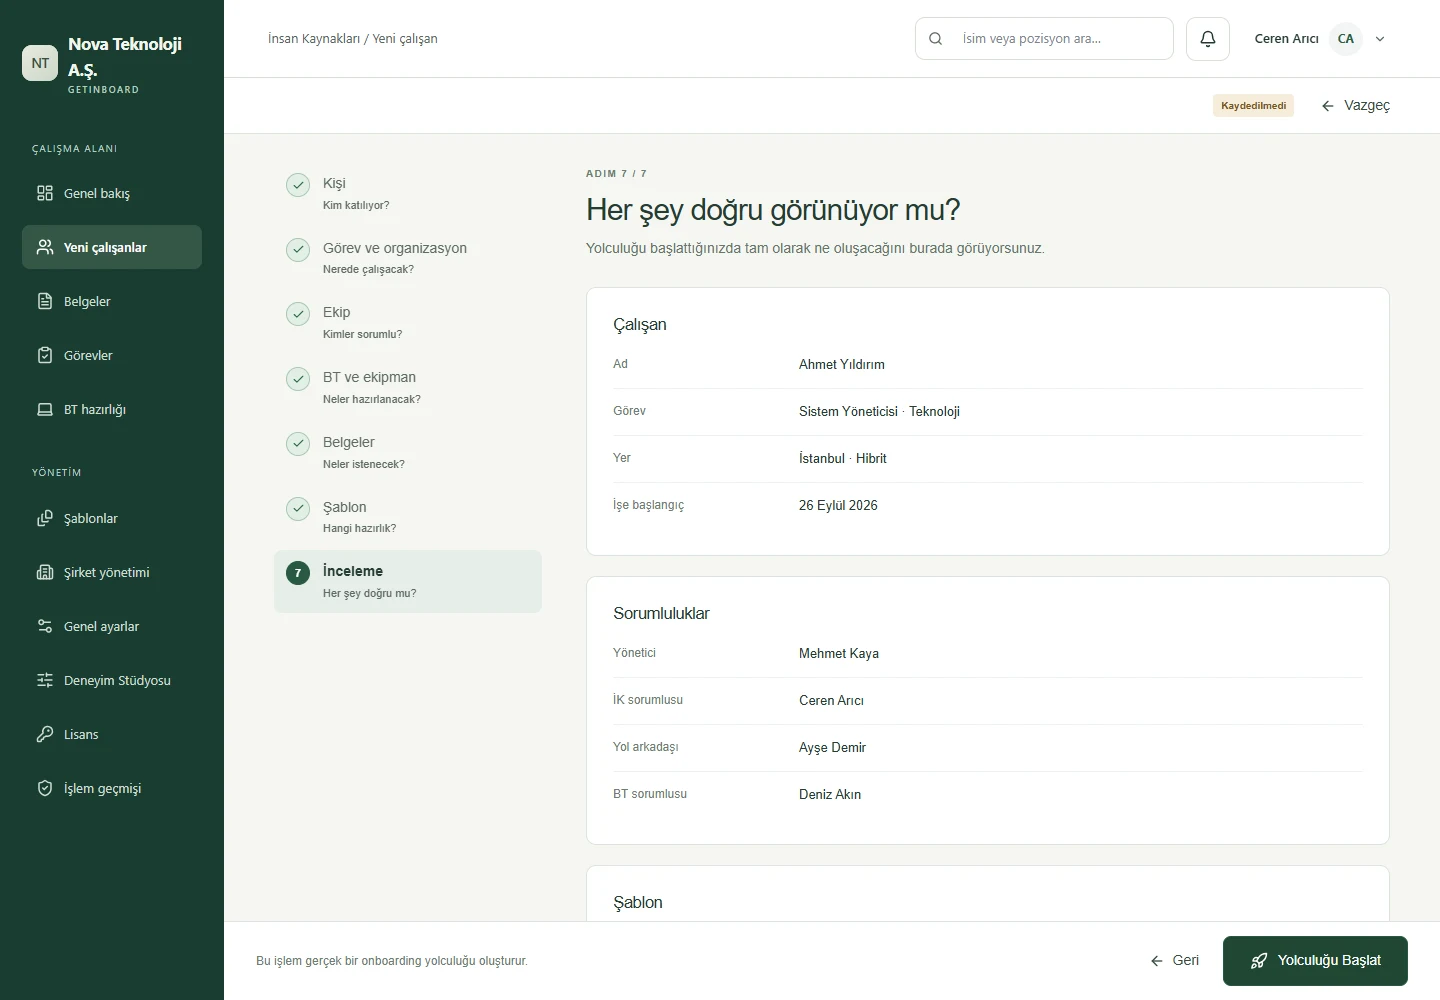Click the Genel bakış dashboard icon
Screen dimensions: 1440x1000
(x=45, y=193)
